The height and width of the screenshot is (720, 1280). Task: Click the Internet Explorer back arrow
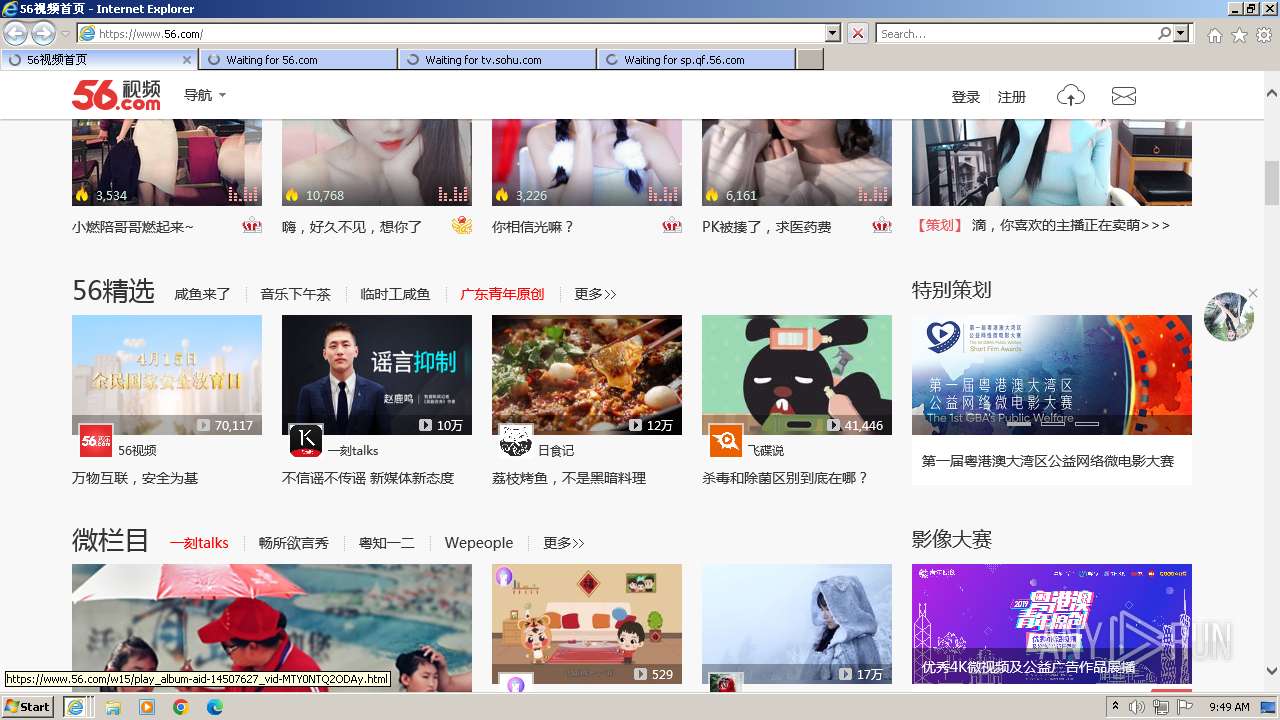[x=15, y=33]
